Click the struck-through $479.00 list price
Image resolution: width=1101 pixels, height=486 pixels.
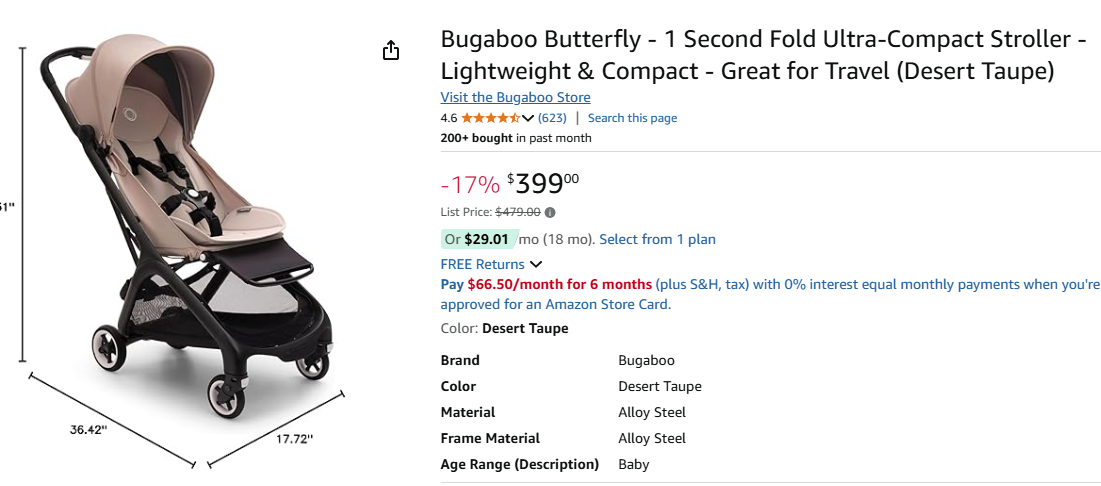518,212
